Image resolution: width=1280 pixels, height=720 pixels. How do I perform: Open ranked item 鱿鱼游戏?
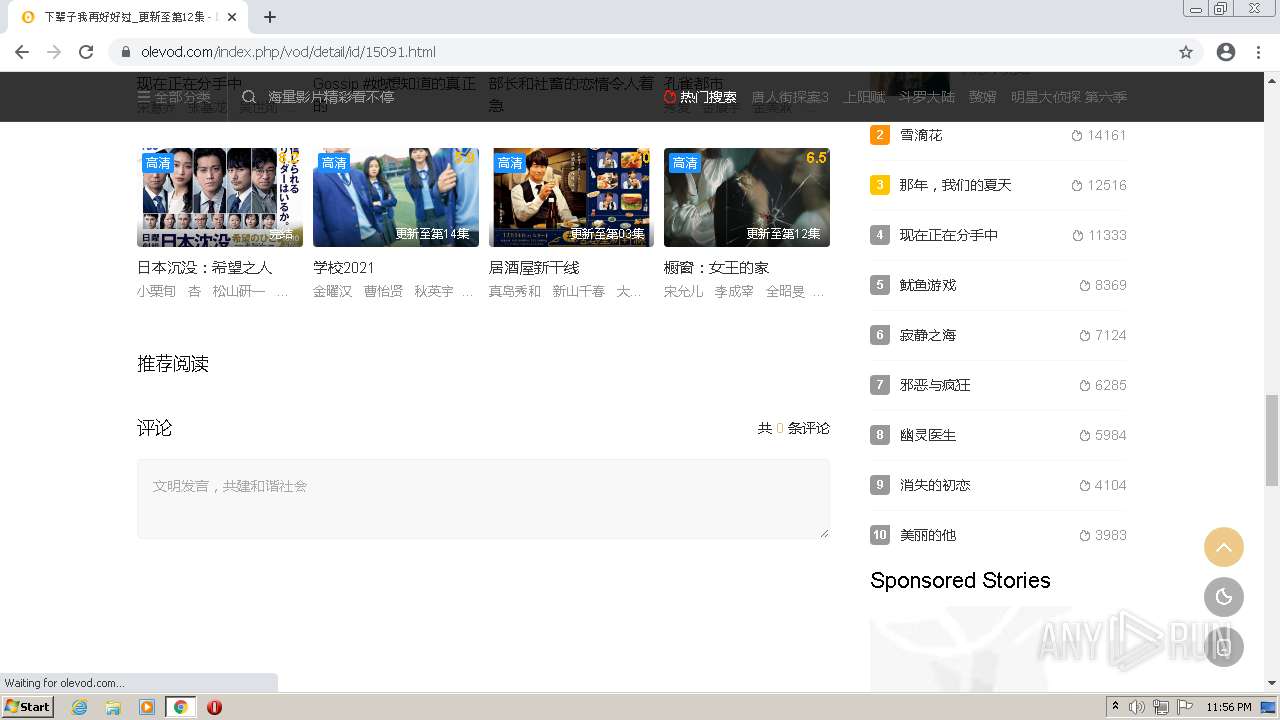pos(928,285)
